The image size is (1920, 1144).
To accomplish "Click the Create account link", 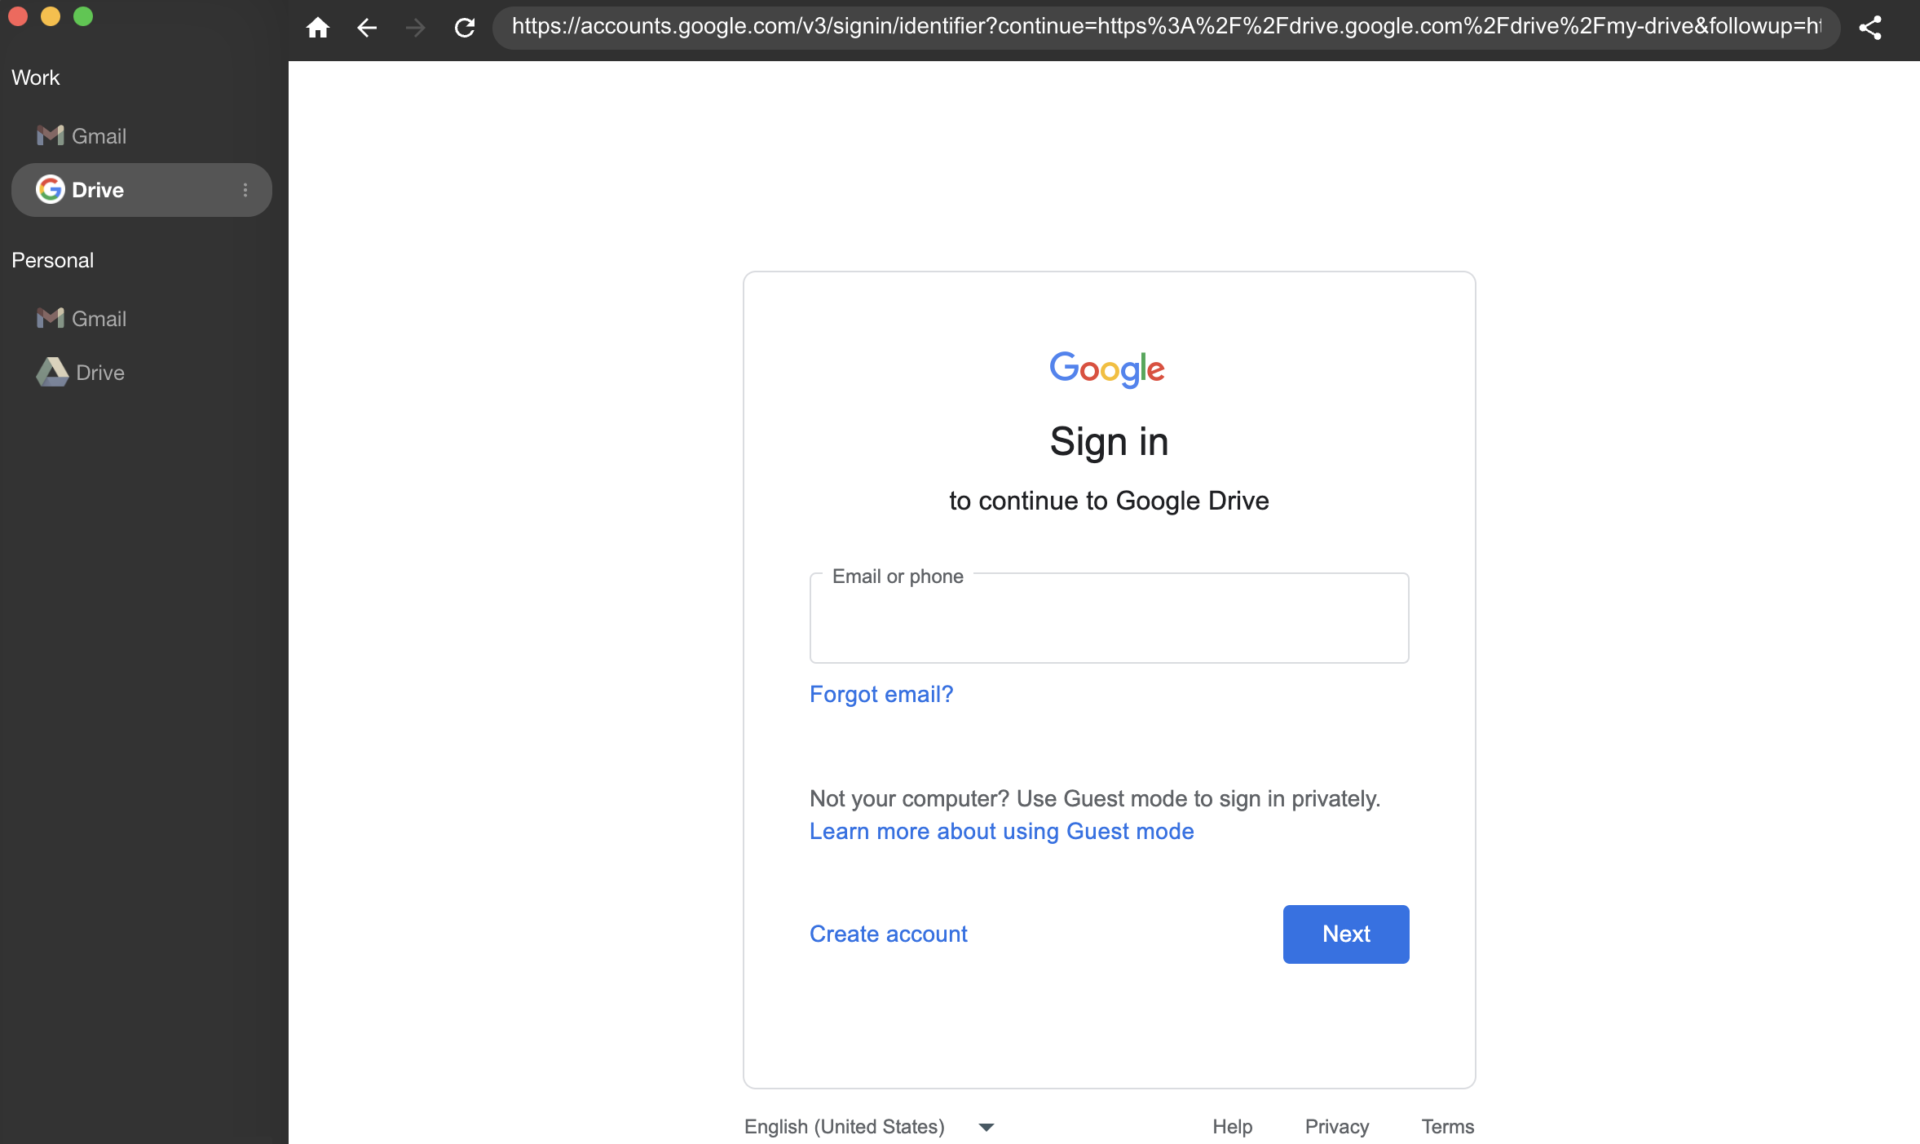I will click(888, 934).
